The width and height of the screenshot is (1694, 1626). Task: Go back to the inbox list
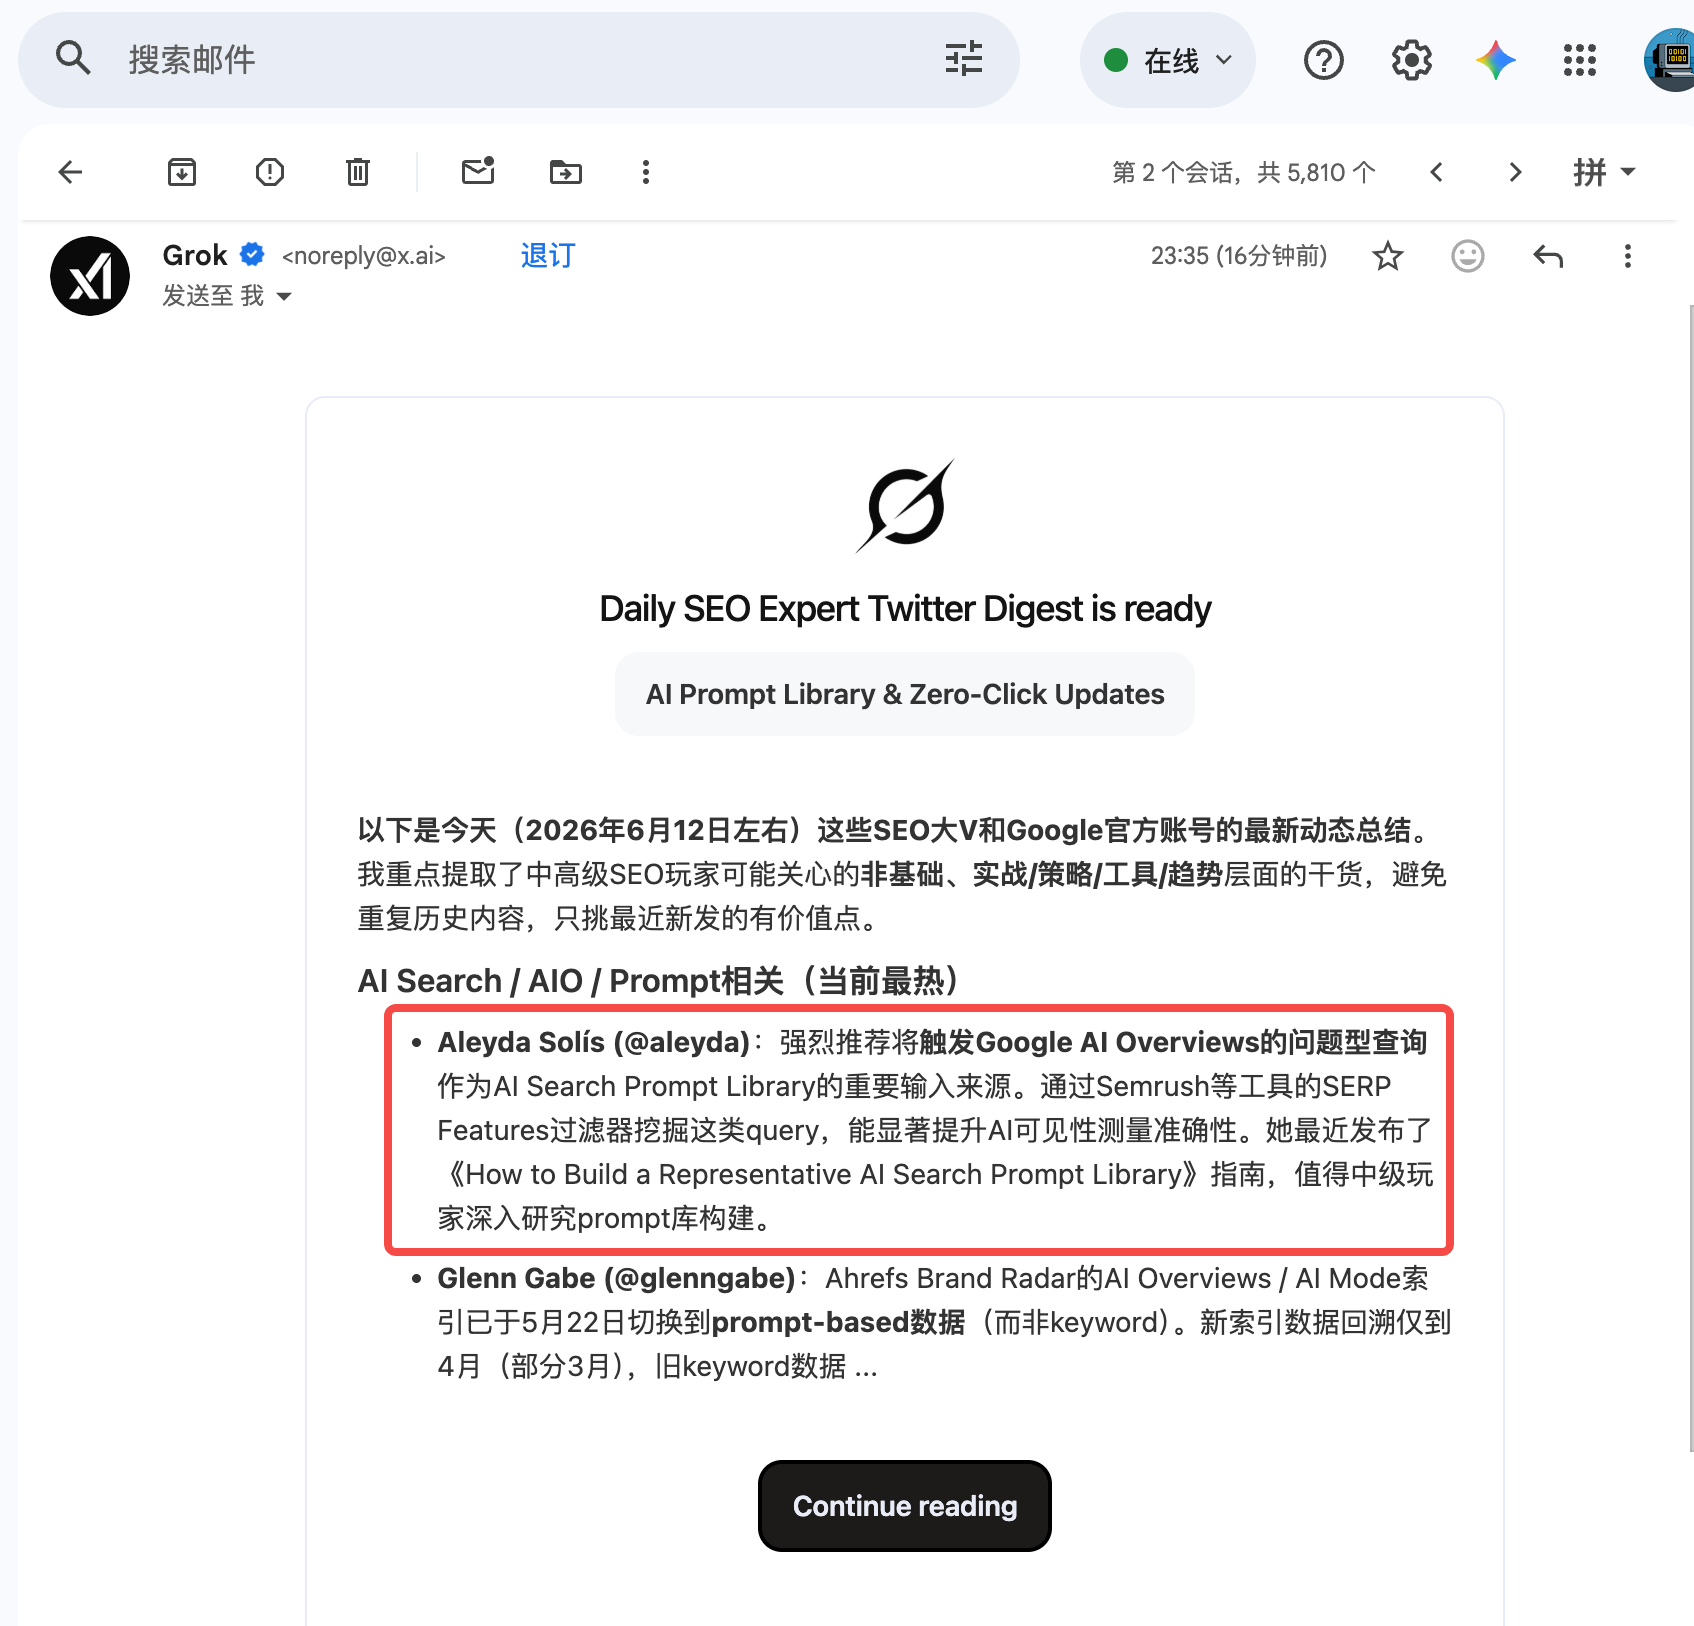pos(70,172)
